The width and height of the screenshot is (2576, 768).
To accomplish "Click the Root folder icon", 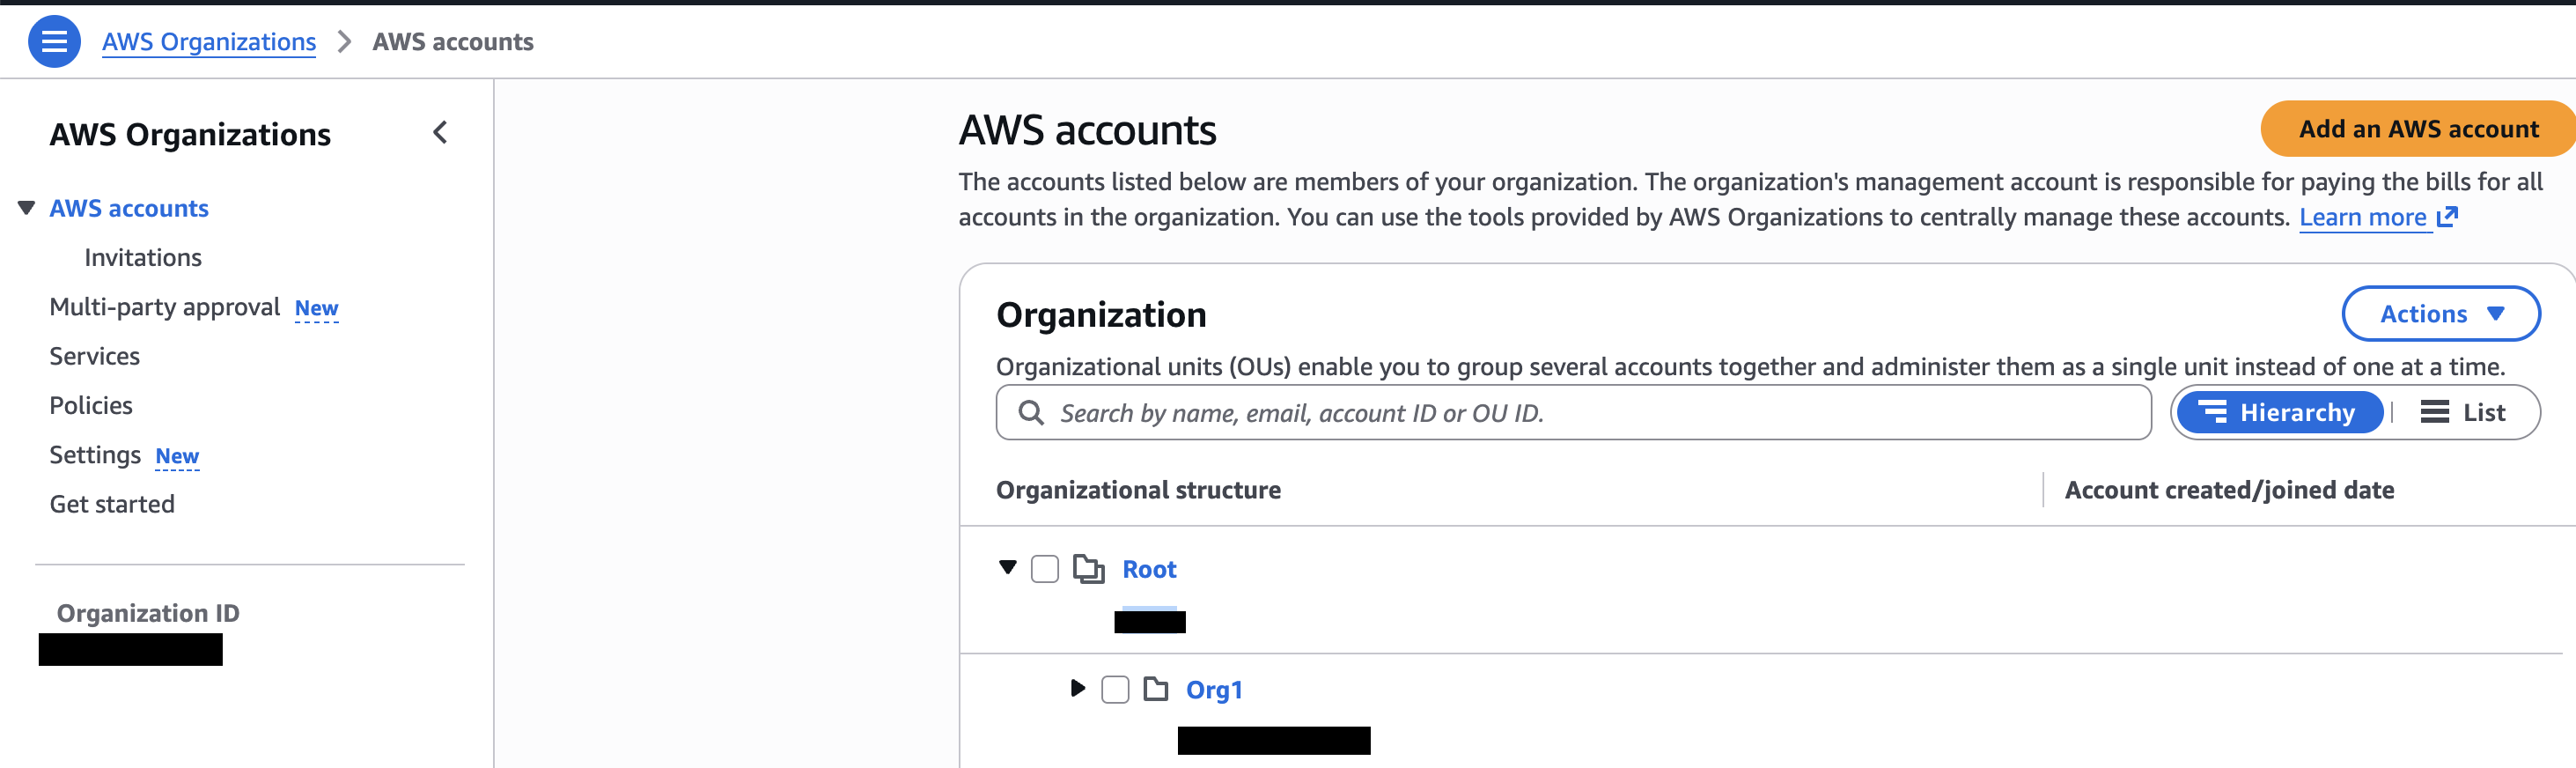I will coord(1088,569).
